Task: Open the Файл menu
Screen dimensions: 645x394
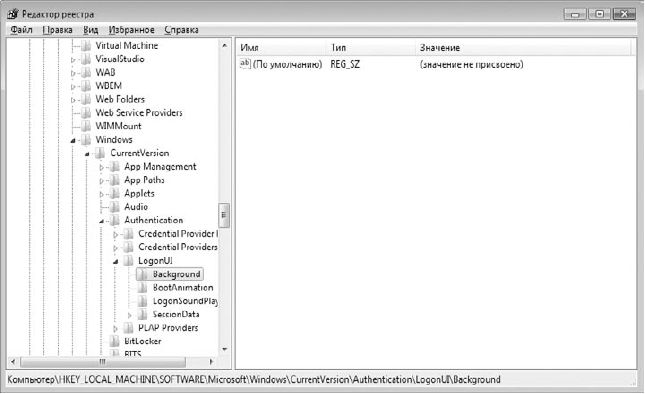Action: click(21, 30)
